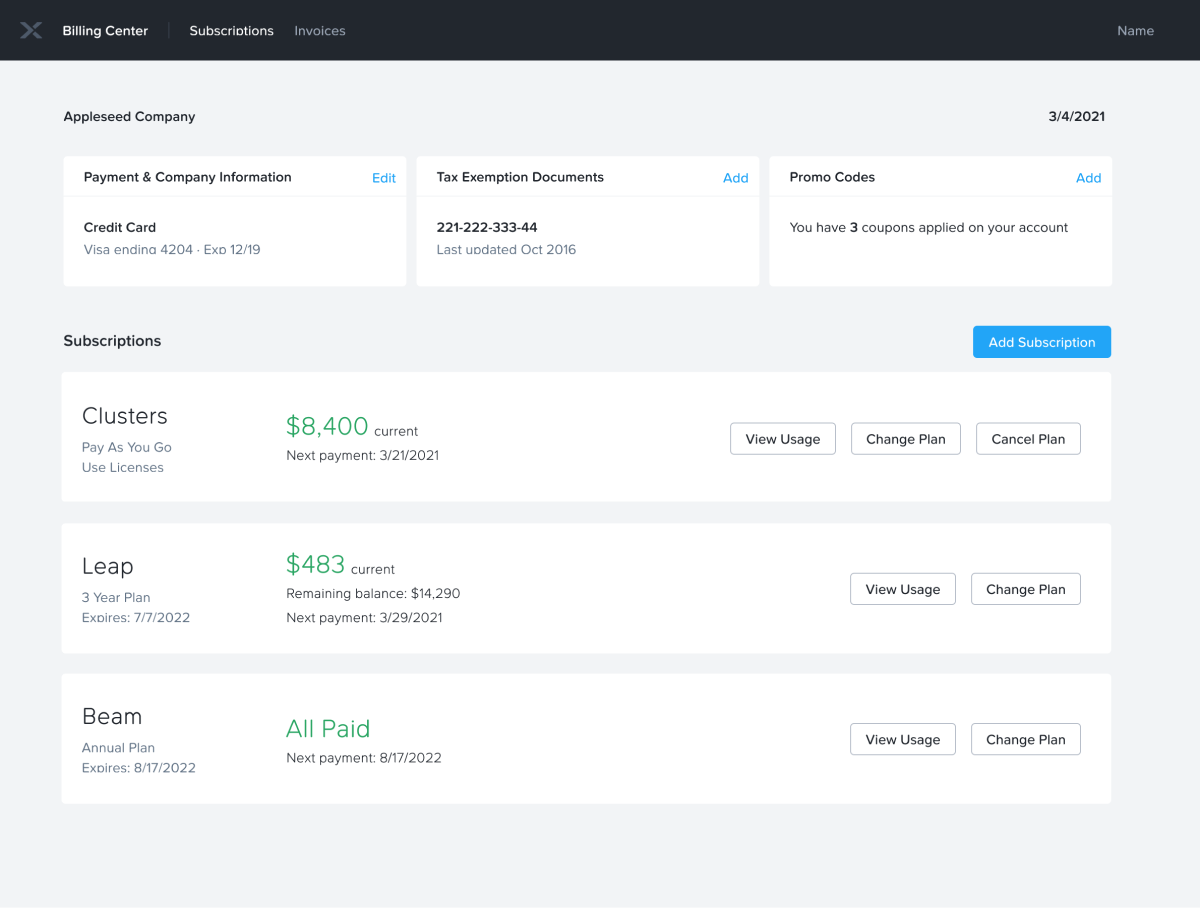Change plan for the Clusters subscription
Viewport: 1200px width, 908px height.
pos(905,438)
